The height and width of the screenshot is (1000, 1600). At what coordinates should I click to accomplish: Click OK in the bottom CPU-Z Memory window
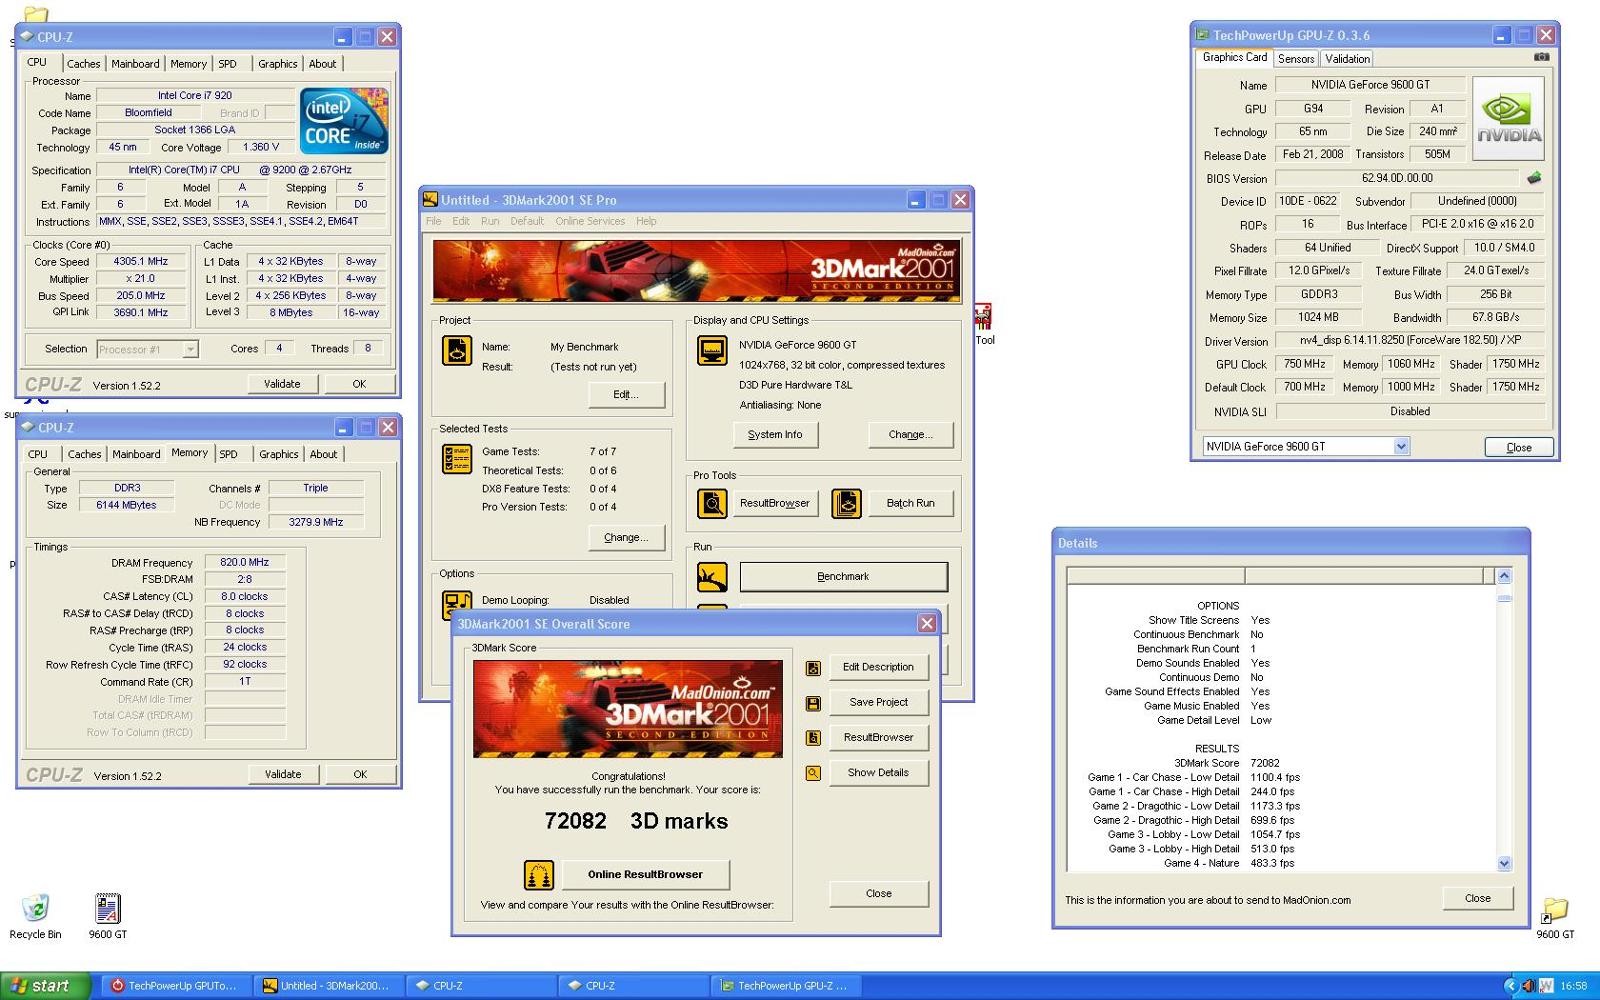click(360, 774)
